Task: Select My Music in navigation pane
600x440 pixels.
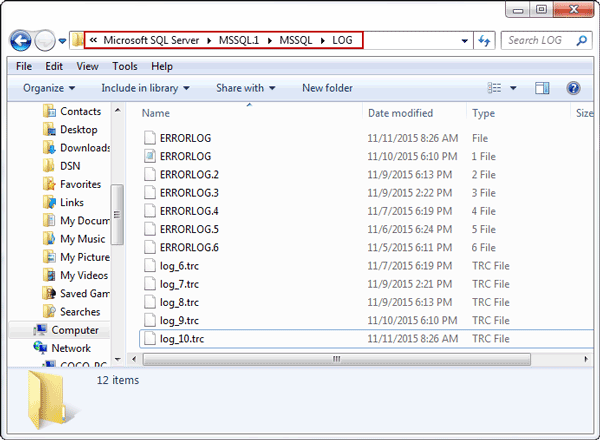Action: (x=74, y=239)
